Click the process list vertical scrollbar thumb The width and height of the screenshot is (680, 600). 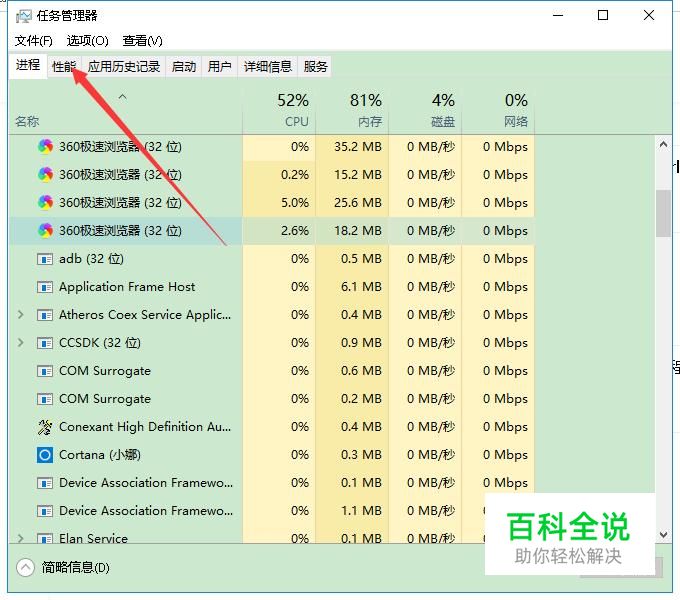[x=663, y=213]
